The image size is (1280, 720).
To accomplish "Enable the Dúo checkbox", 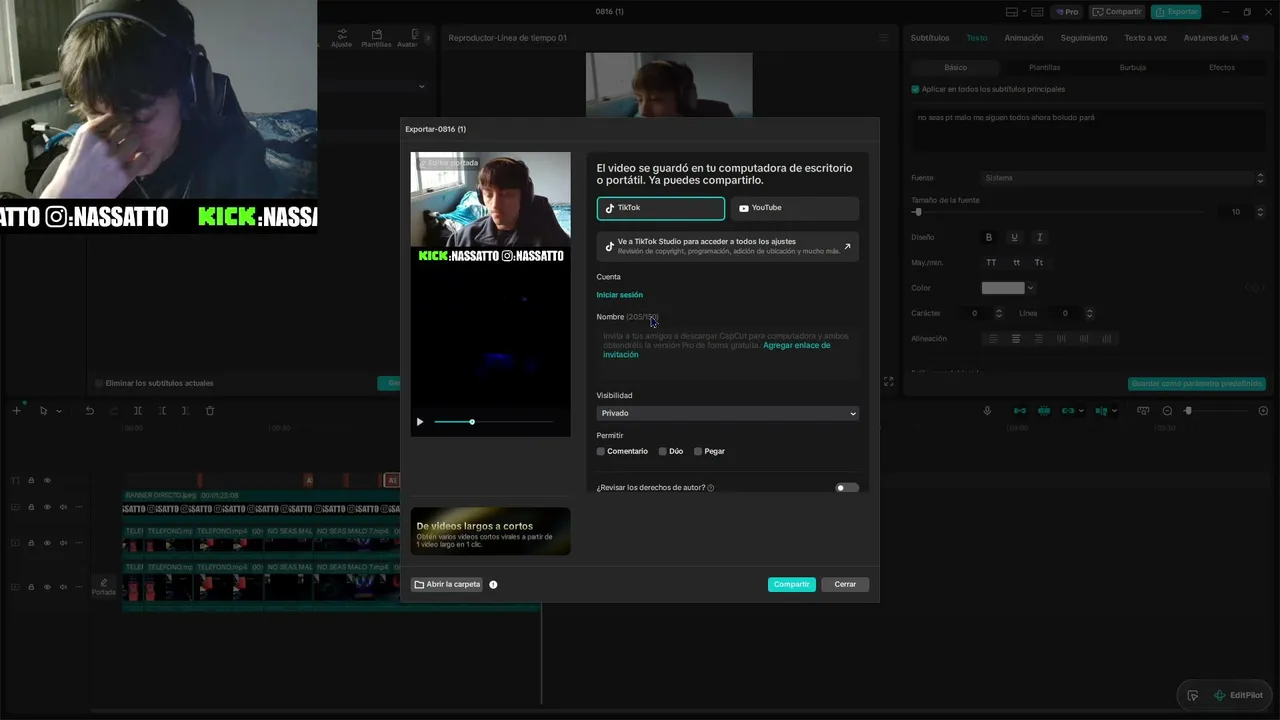I will [662, 452].
